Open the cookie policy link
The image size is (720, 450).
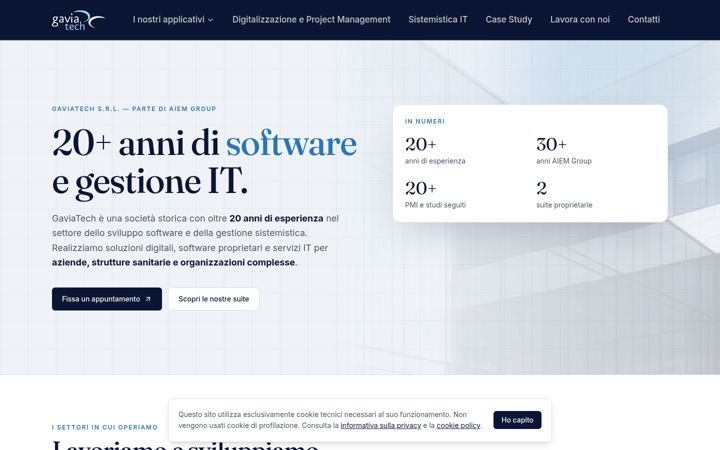pyautogui.click(x=458, y=426)
